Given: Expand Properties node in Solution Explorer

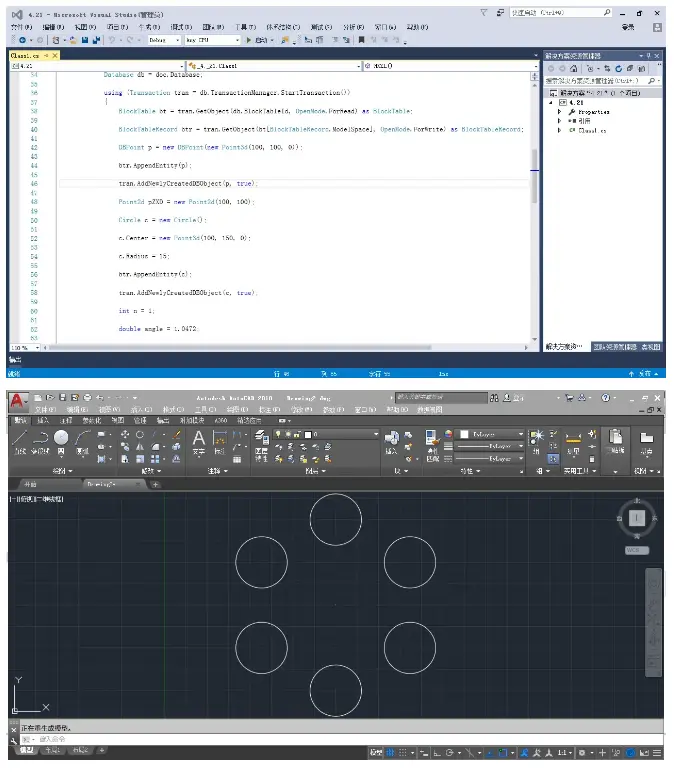Looking at the screenshot, I should (x=559, y=112).
